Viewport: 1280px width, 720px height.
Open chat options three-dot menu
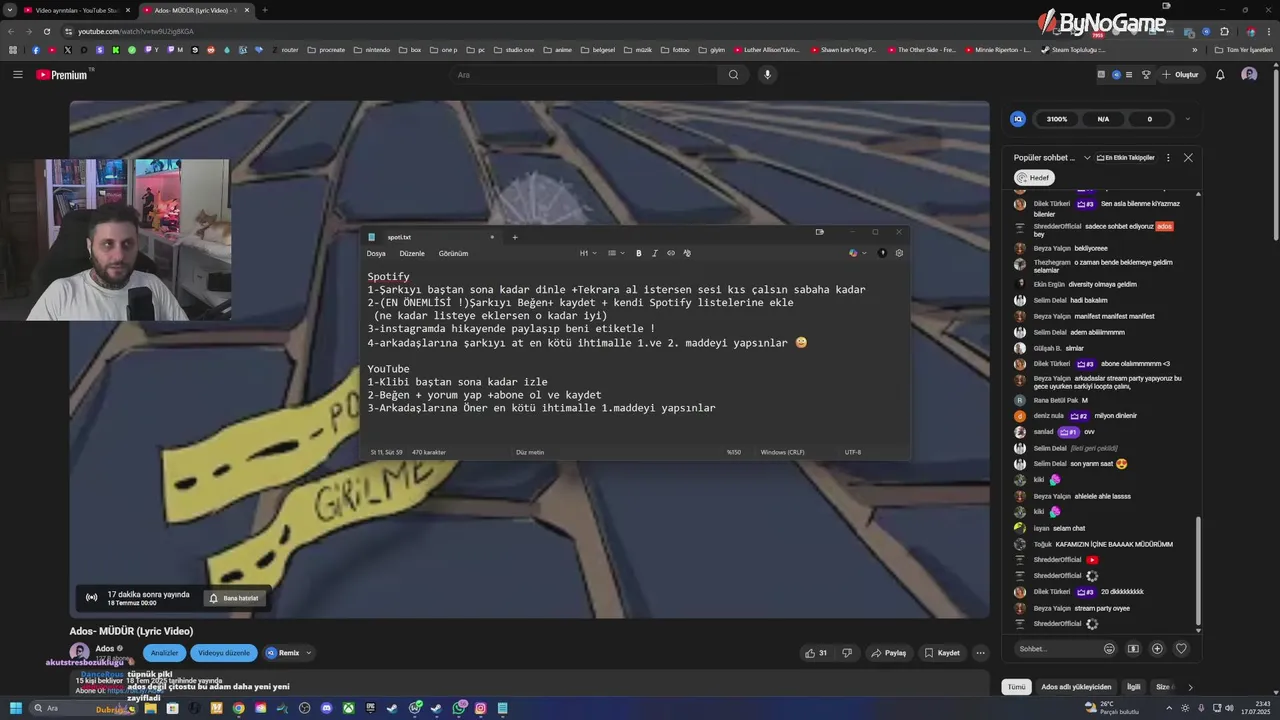pos(1168,158)
